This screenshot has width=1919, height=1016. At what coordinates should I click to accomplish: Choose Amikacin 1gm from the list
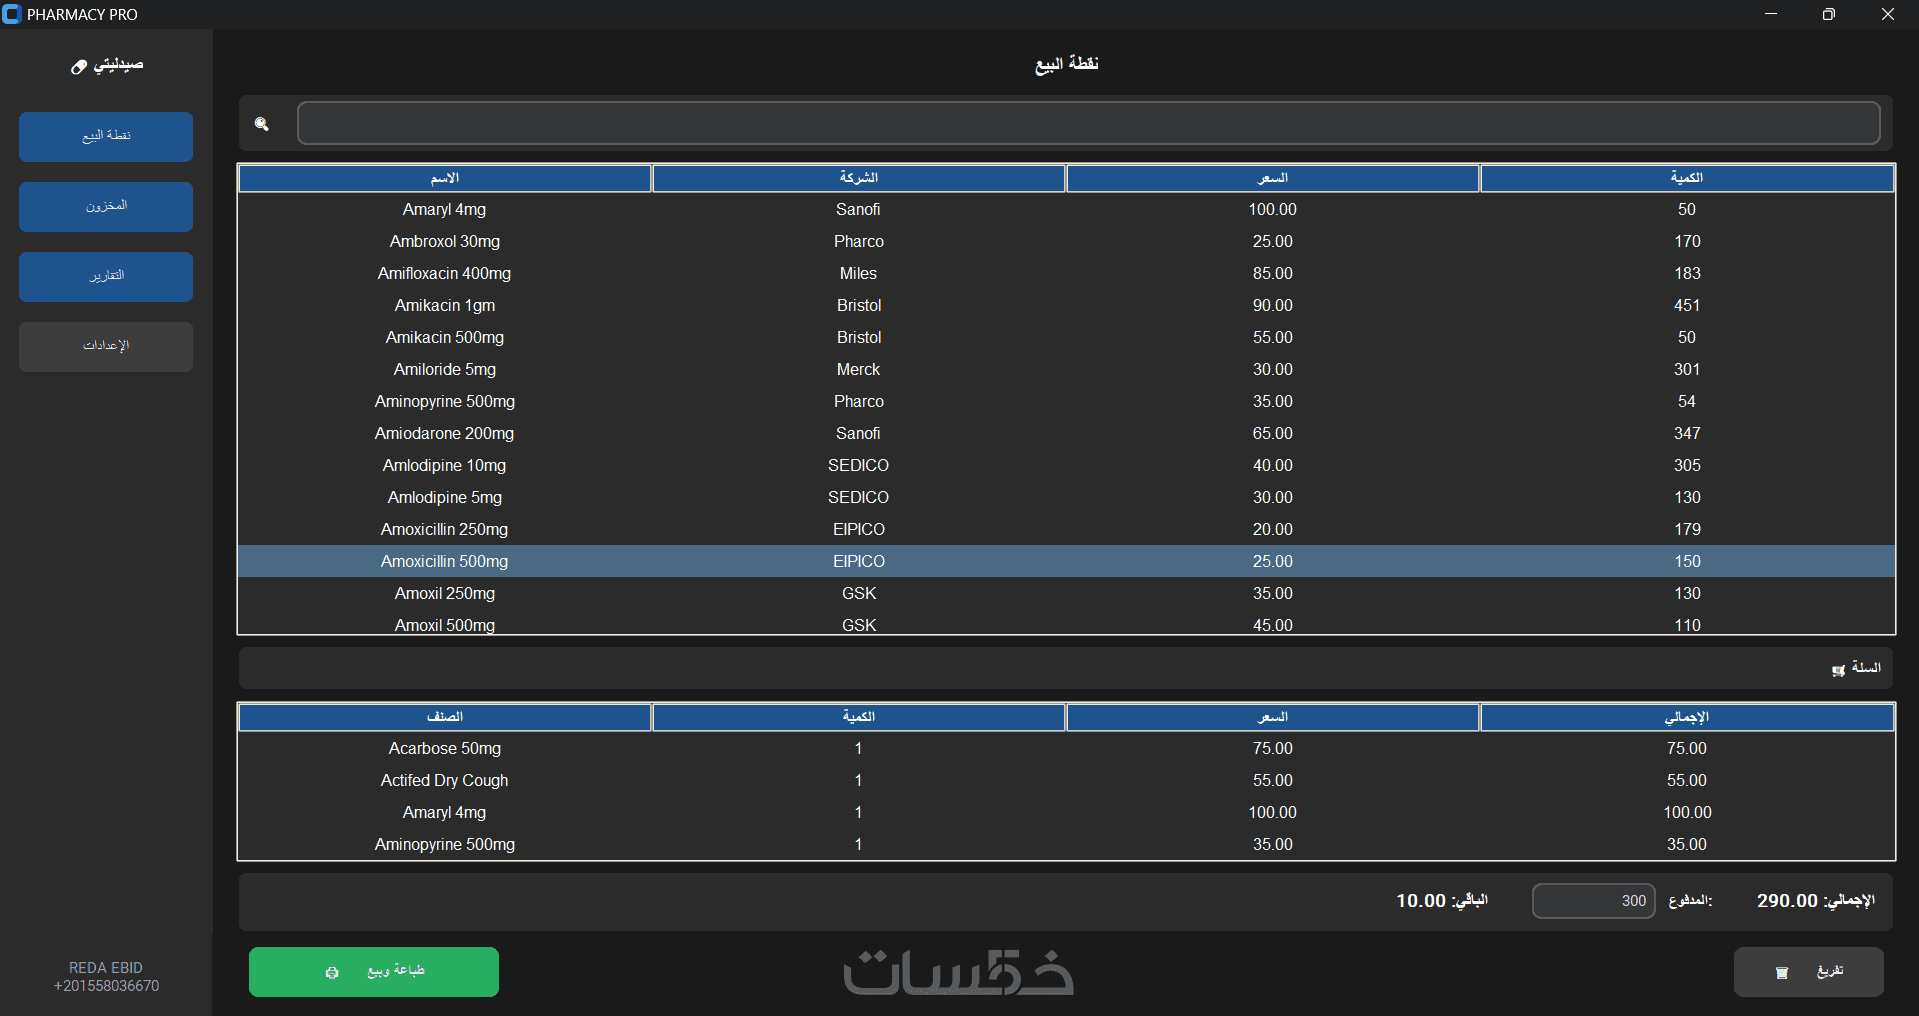tap(1066, 305)
